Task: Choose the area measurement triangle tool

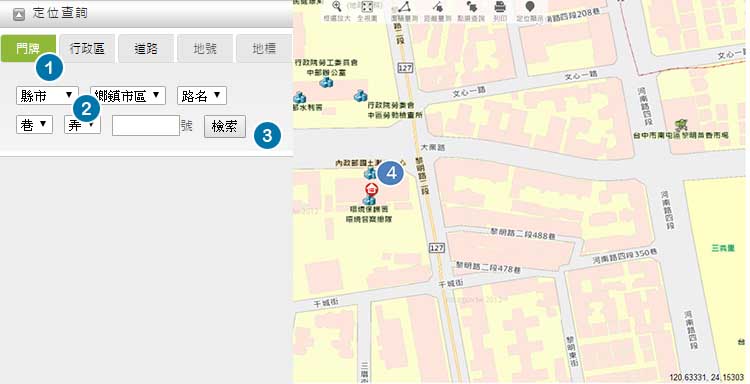Action: pos(404,7)
